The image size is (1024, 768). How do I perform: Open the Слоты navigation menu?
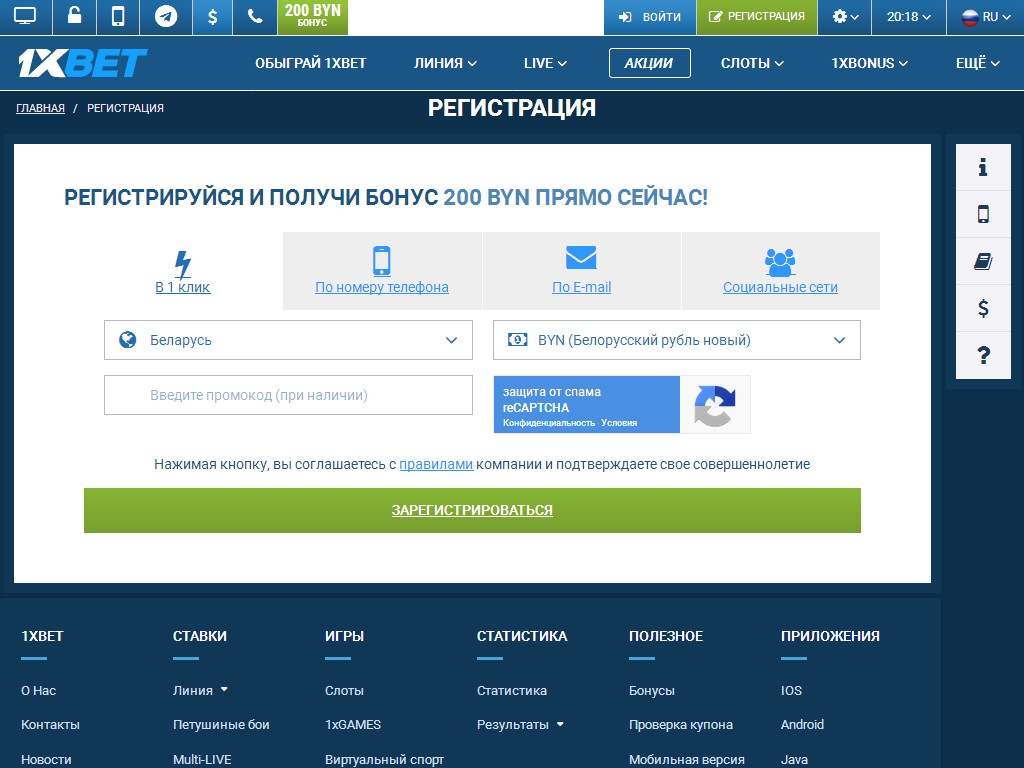[x=752, y=63]
